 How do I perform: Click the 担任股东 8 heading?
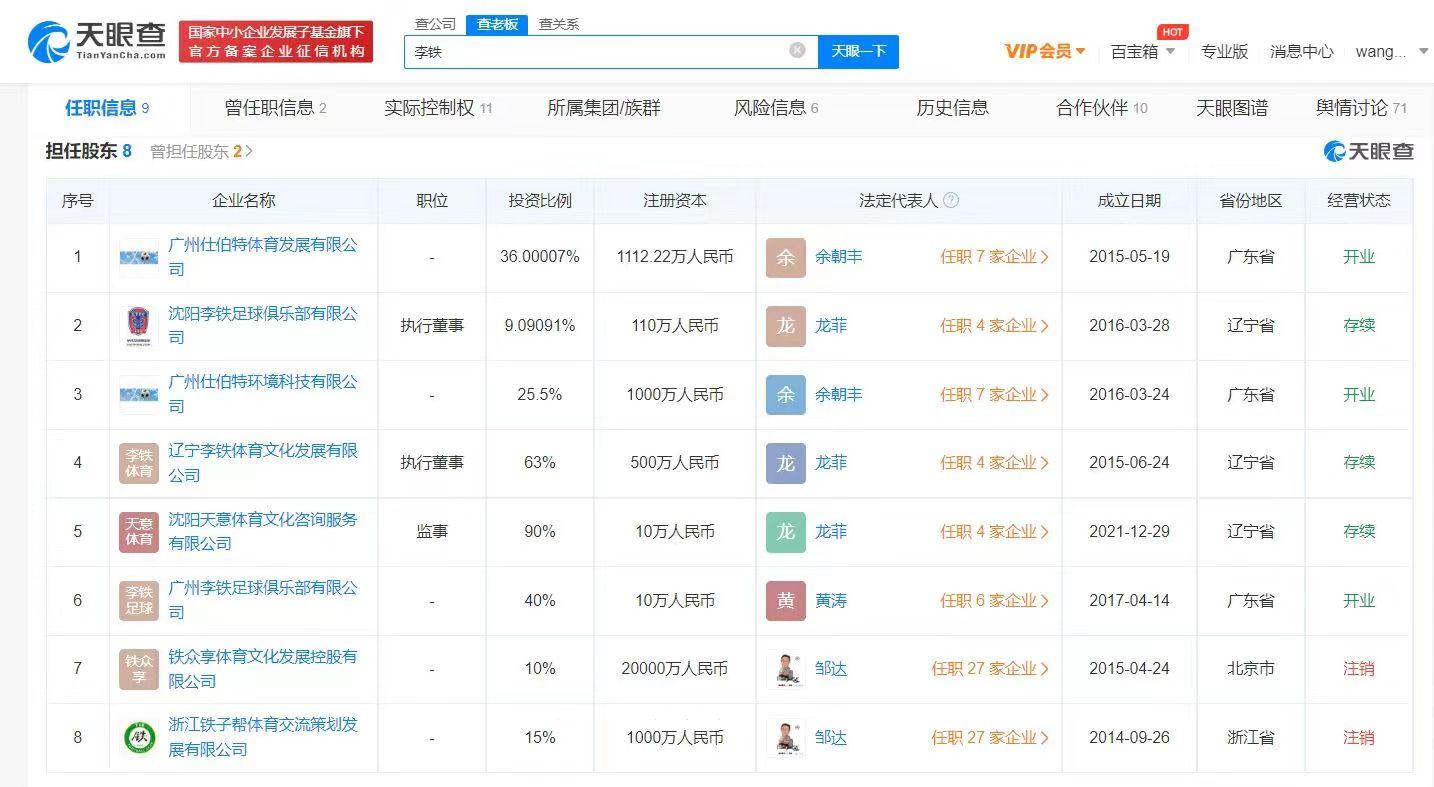point(88,151)
